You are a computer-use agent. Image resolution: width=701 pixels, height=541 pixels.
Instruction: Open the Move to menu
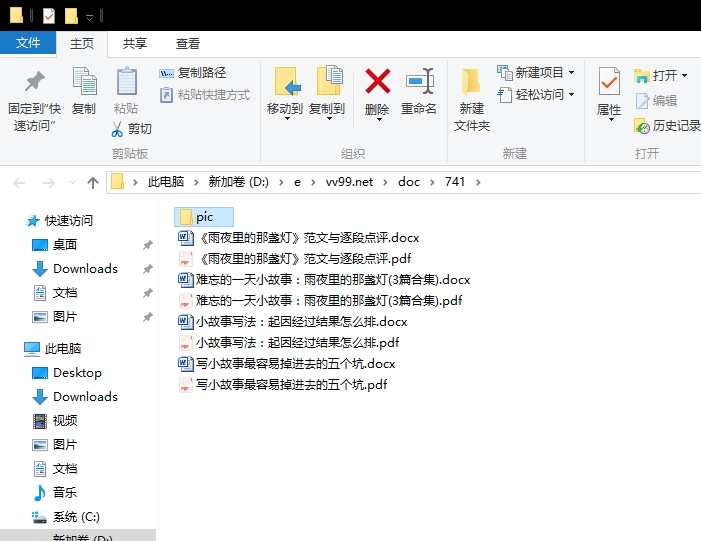285,94
